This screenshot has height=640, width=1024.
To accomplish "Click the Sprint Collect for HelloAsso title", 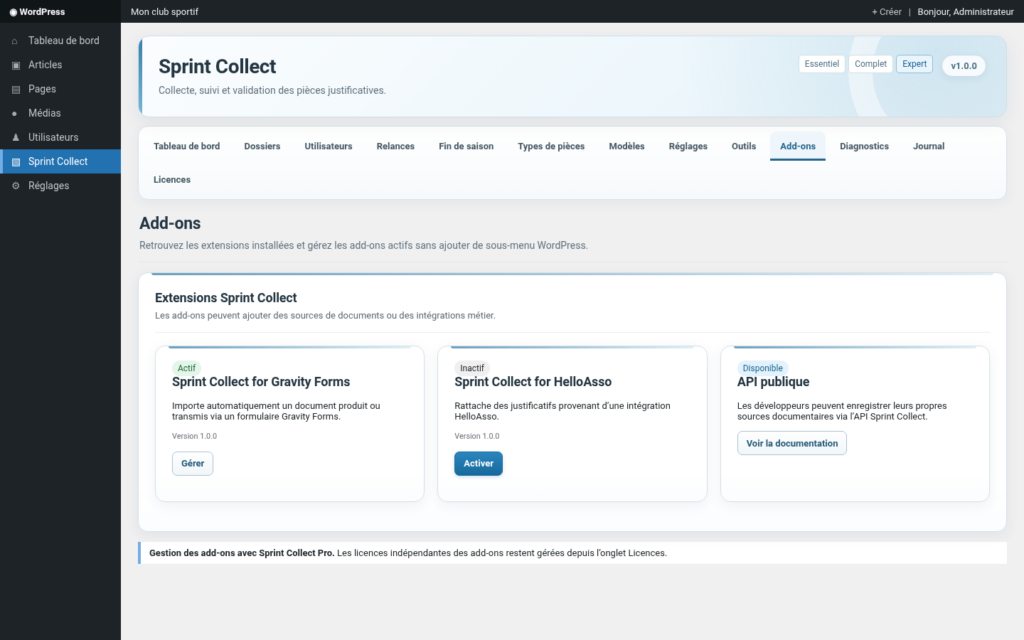I will click(533, 382).
